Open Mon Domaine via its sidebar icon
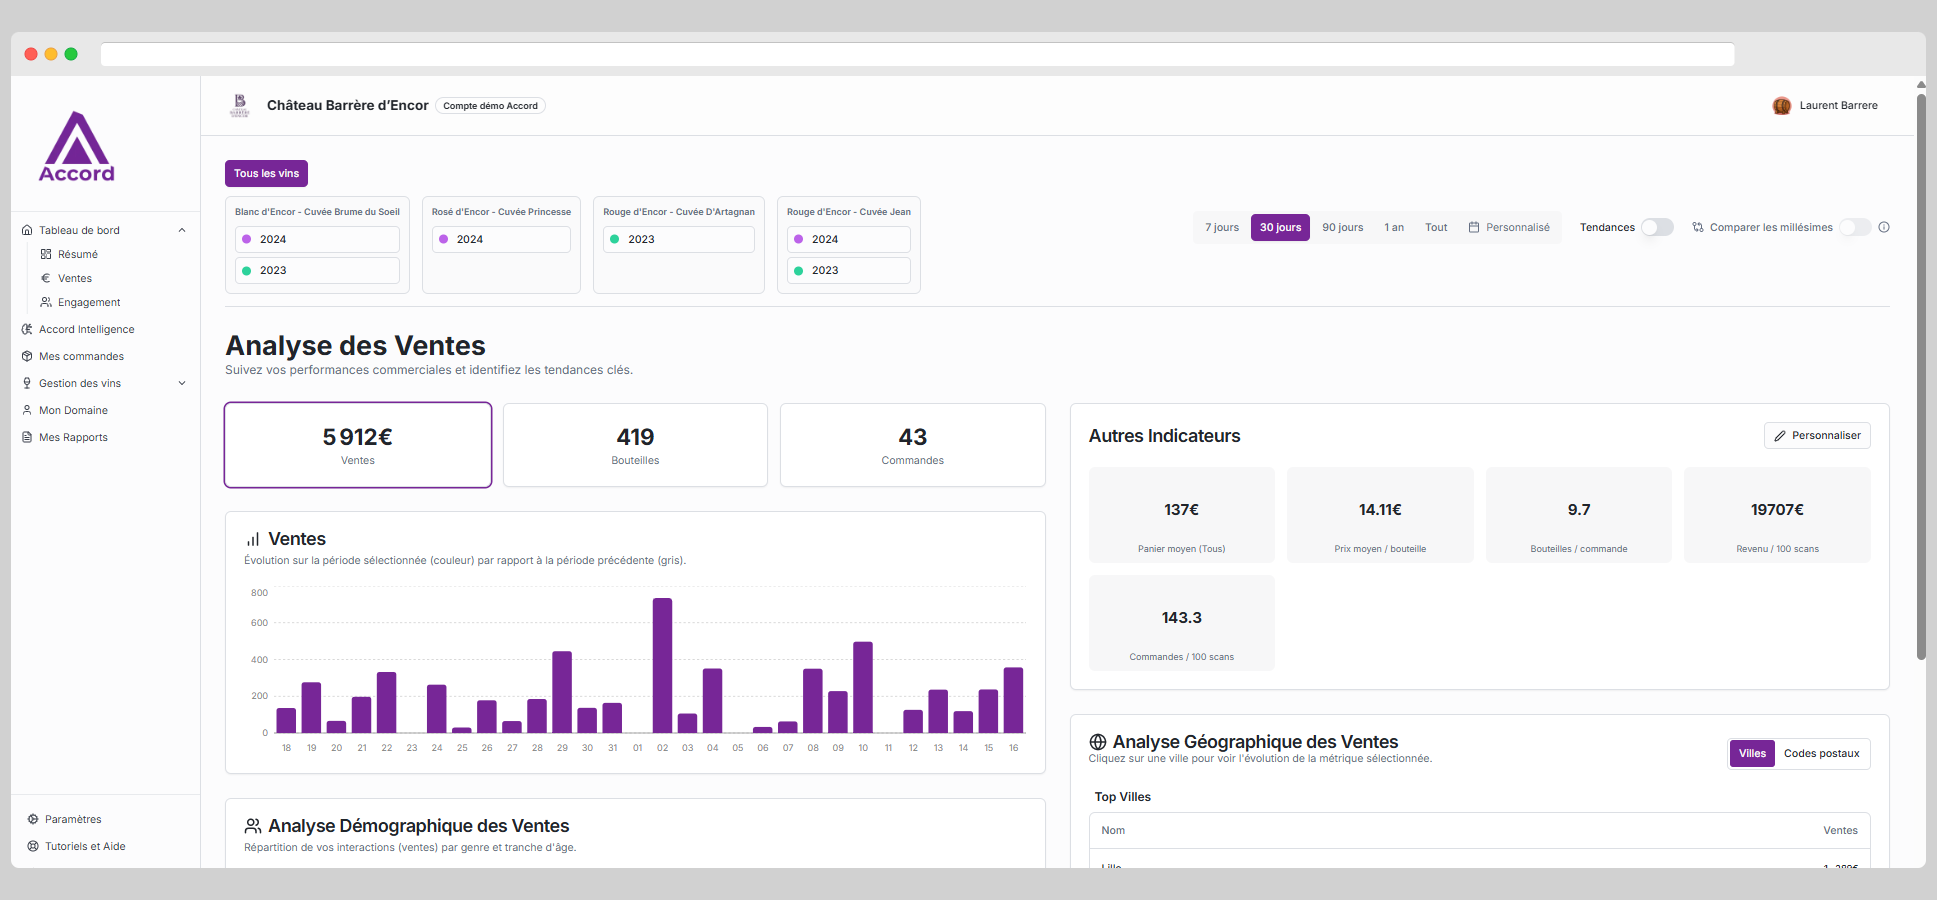The width and height of the screenshot is (1937, 900). coord(27,410)
